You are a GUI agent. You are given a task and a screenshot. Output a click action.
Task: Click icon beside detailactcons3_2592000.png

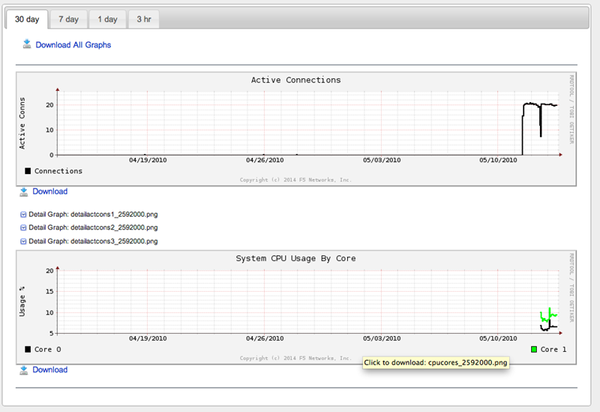click(23, 241)
